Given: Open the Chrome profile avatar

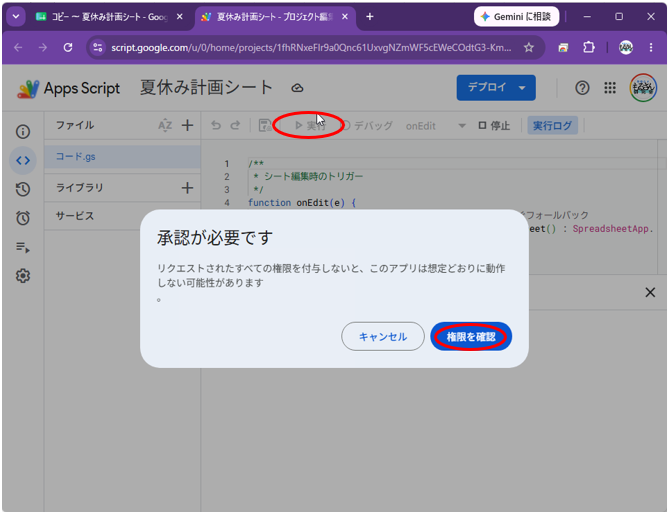Looking at the screenshot, I should click(625, 47).
